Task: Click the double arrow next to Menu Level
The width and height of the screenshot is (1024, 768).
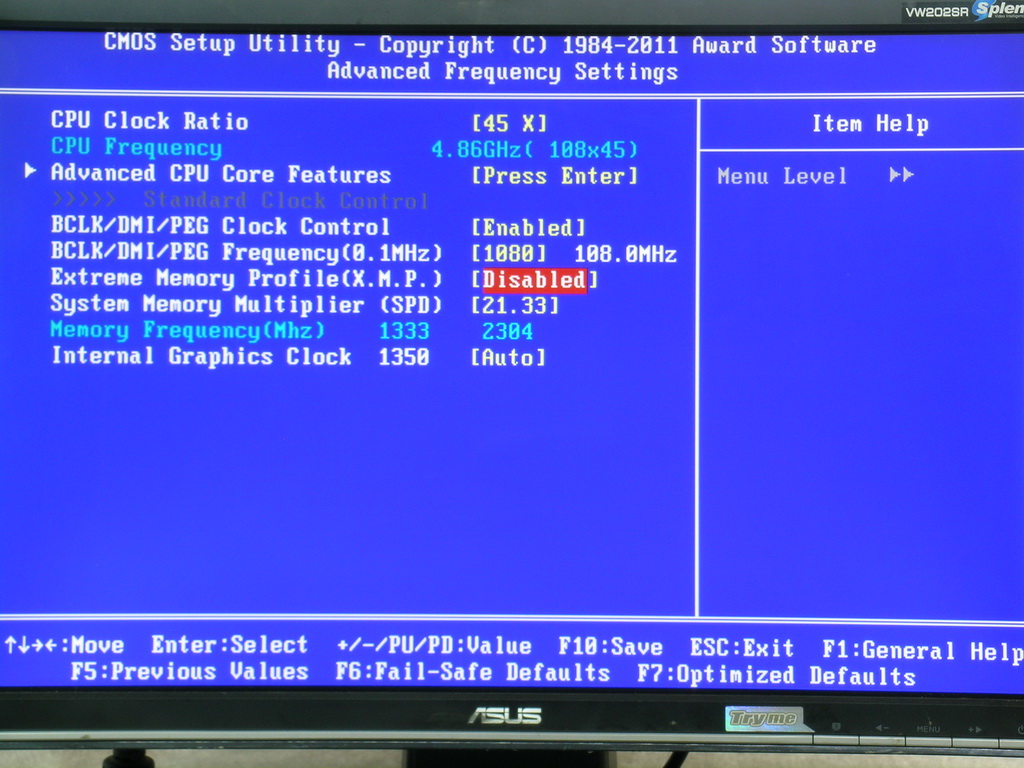Action: coord(901,174)
